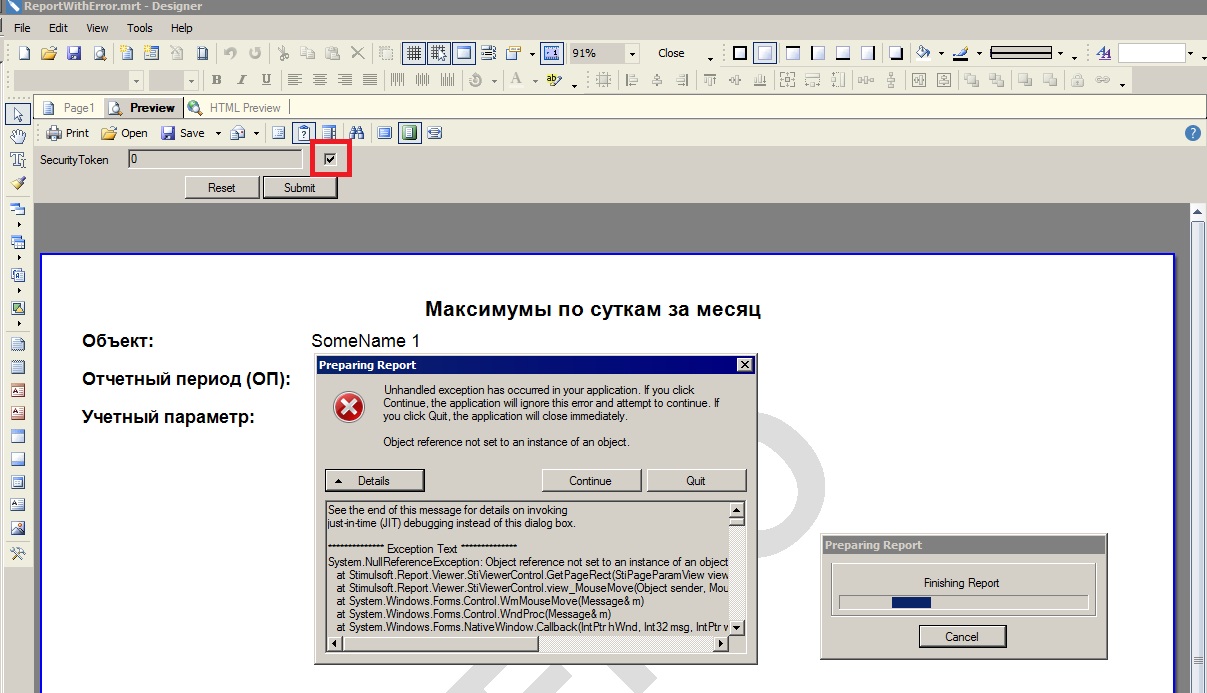Click Open in preview toolbar
The height and width of the screenshot is (693, 1207).
pyautogui.click(x=125, y=133)
